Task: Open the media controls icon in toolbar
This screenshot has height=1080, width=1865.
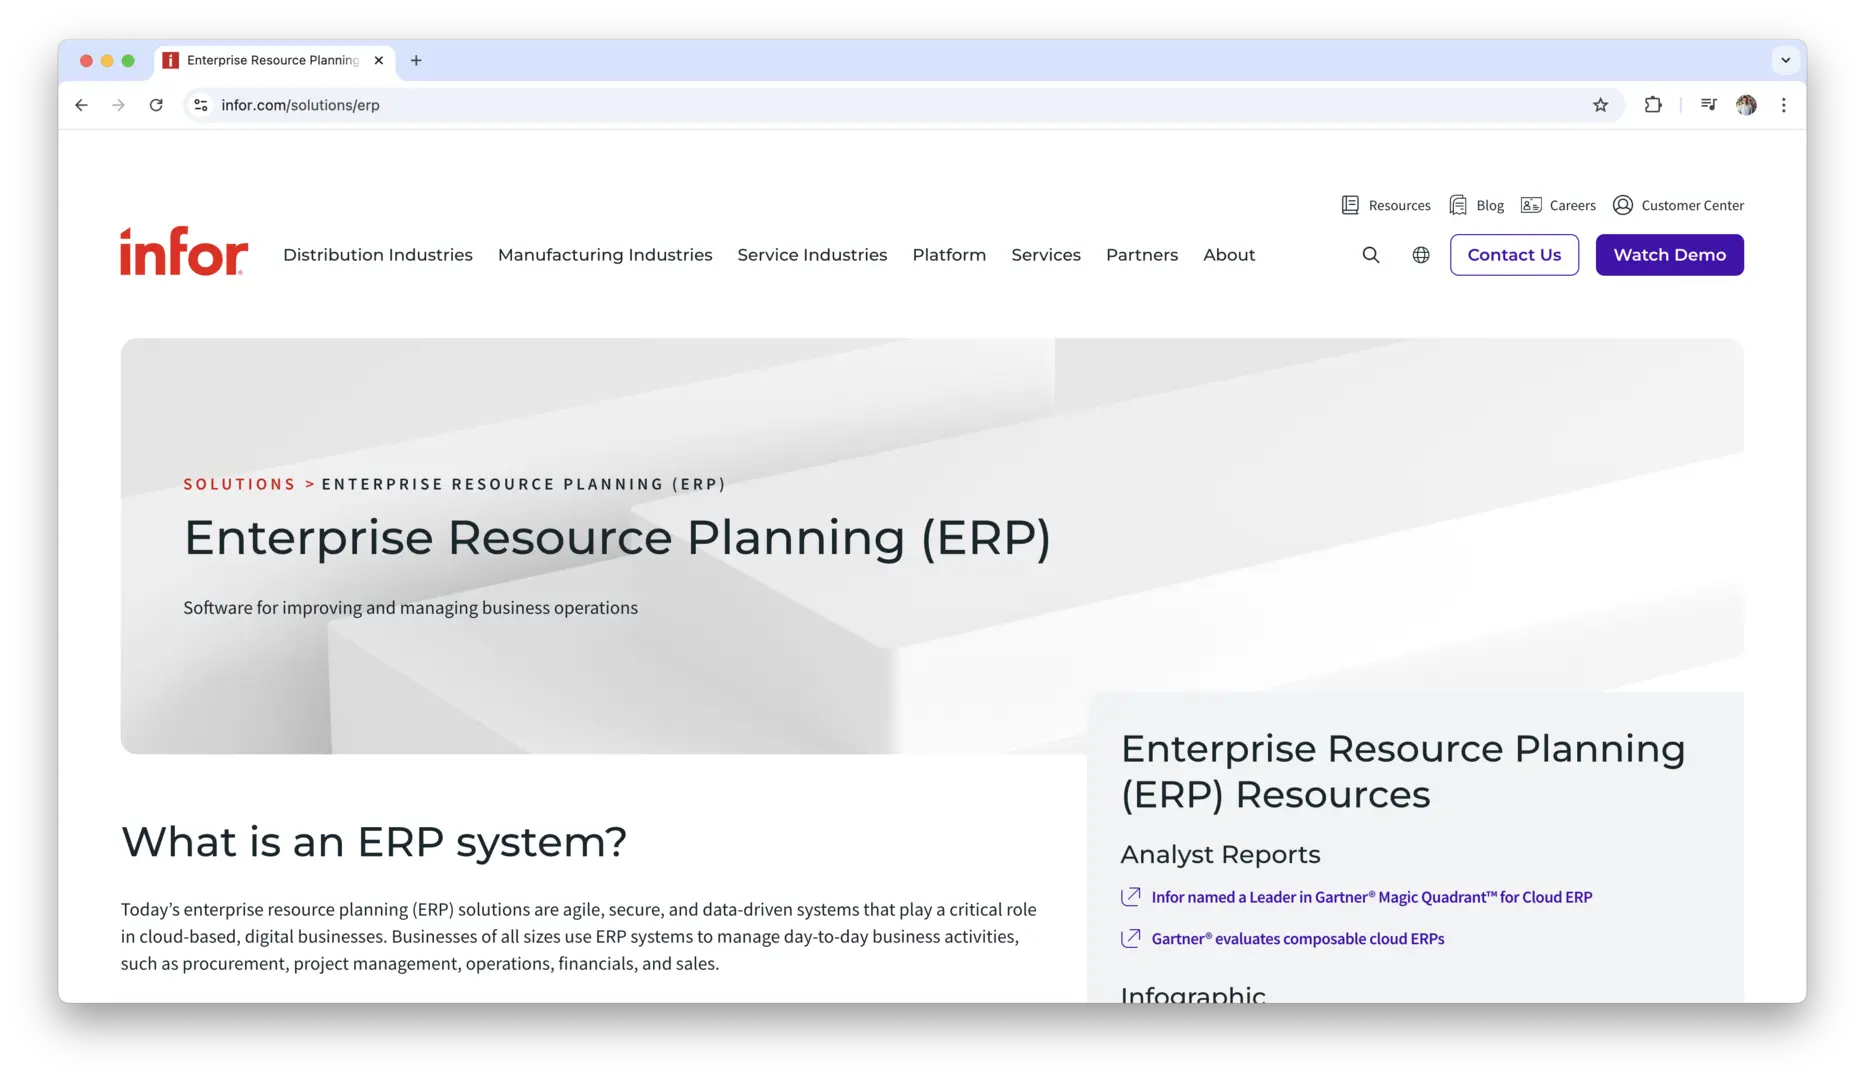Action: click(1708, 105)
